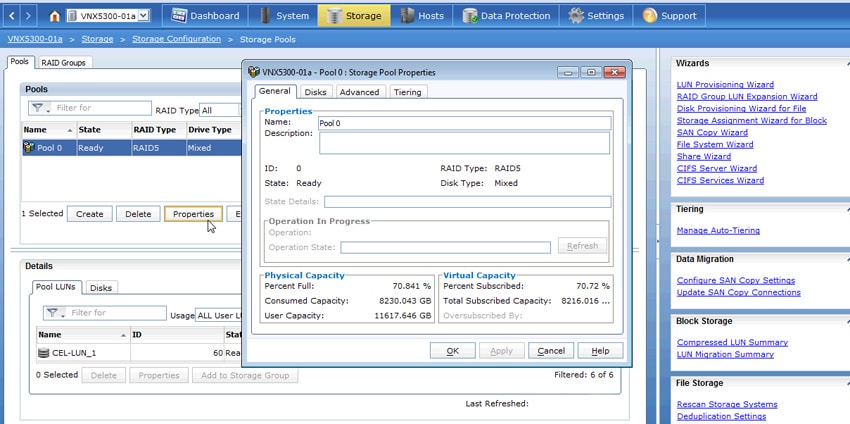This screenshot has height=424, width=850.
Task: Click the Help button in the dialog
Action: tap(600, 351)
